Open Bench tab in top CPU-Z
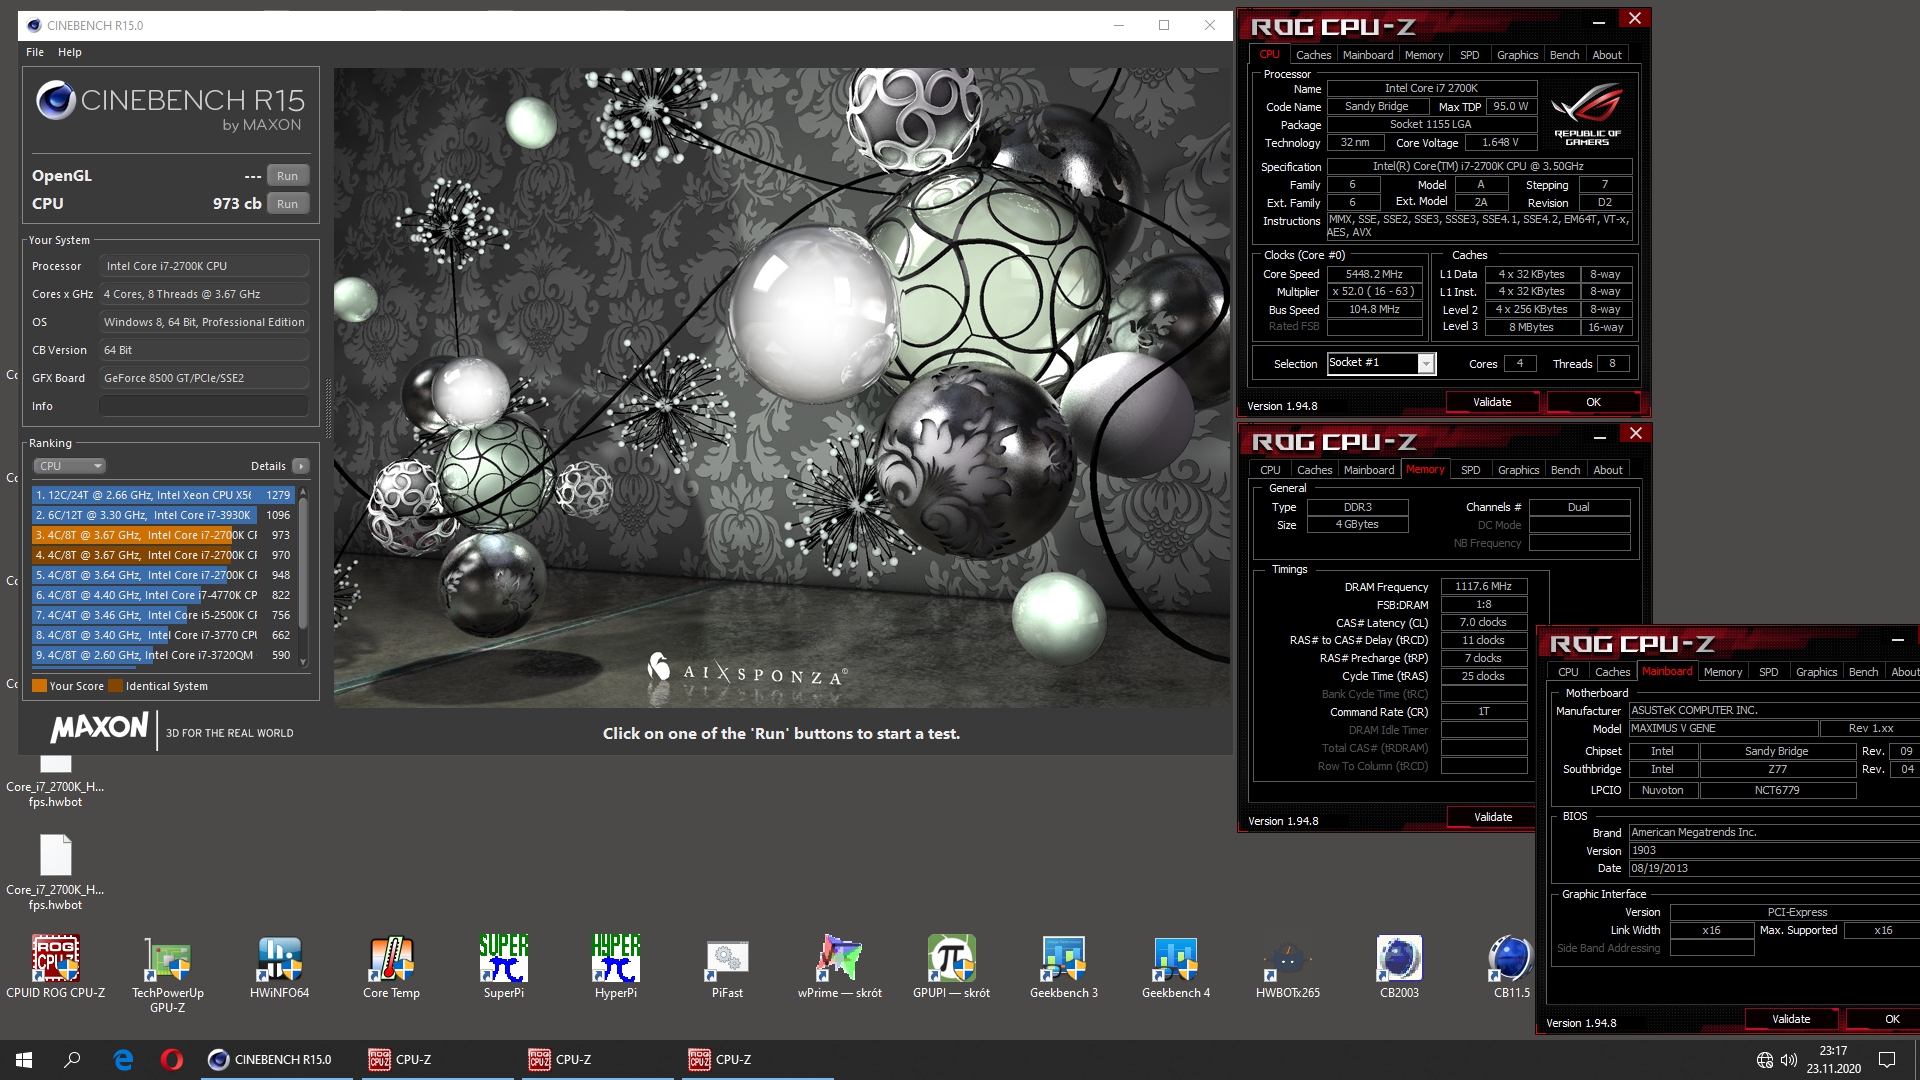1920x1080 pixels. [1564, 55]
